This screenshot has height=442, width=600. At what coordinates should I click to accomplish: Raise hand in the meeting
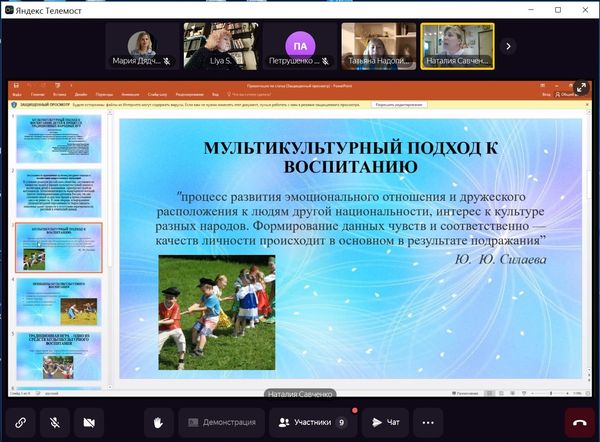point(158,422)
